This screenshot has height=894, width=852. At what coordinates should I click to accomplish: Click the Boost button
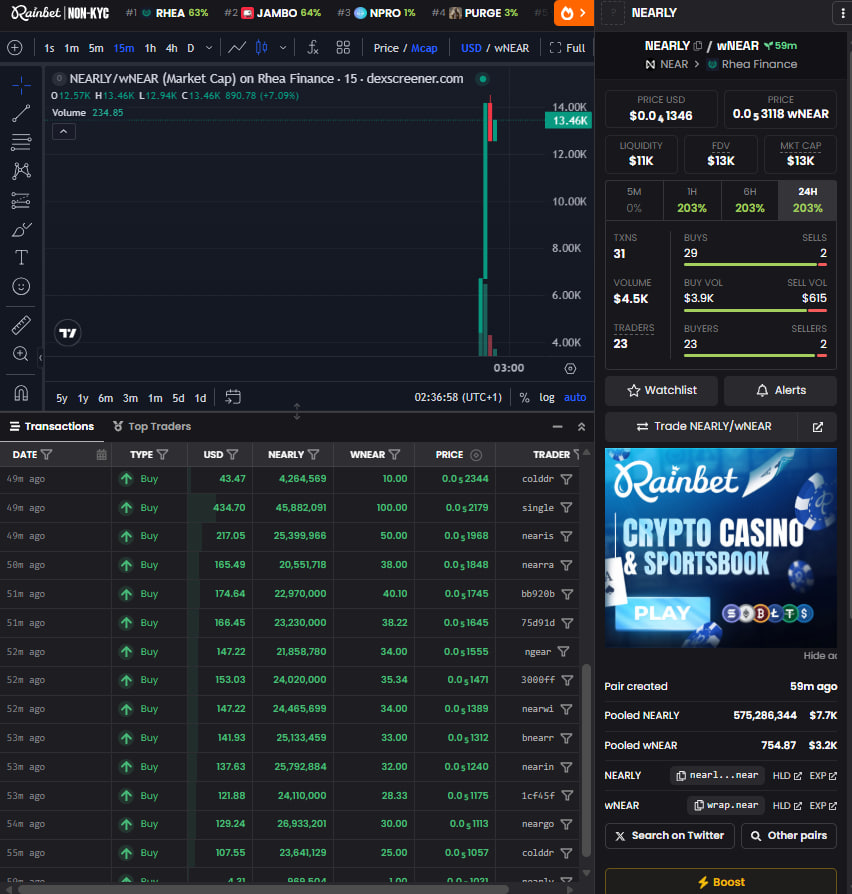pos(721,881)
